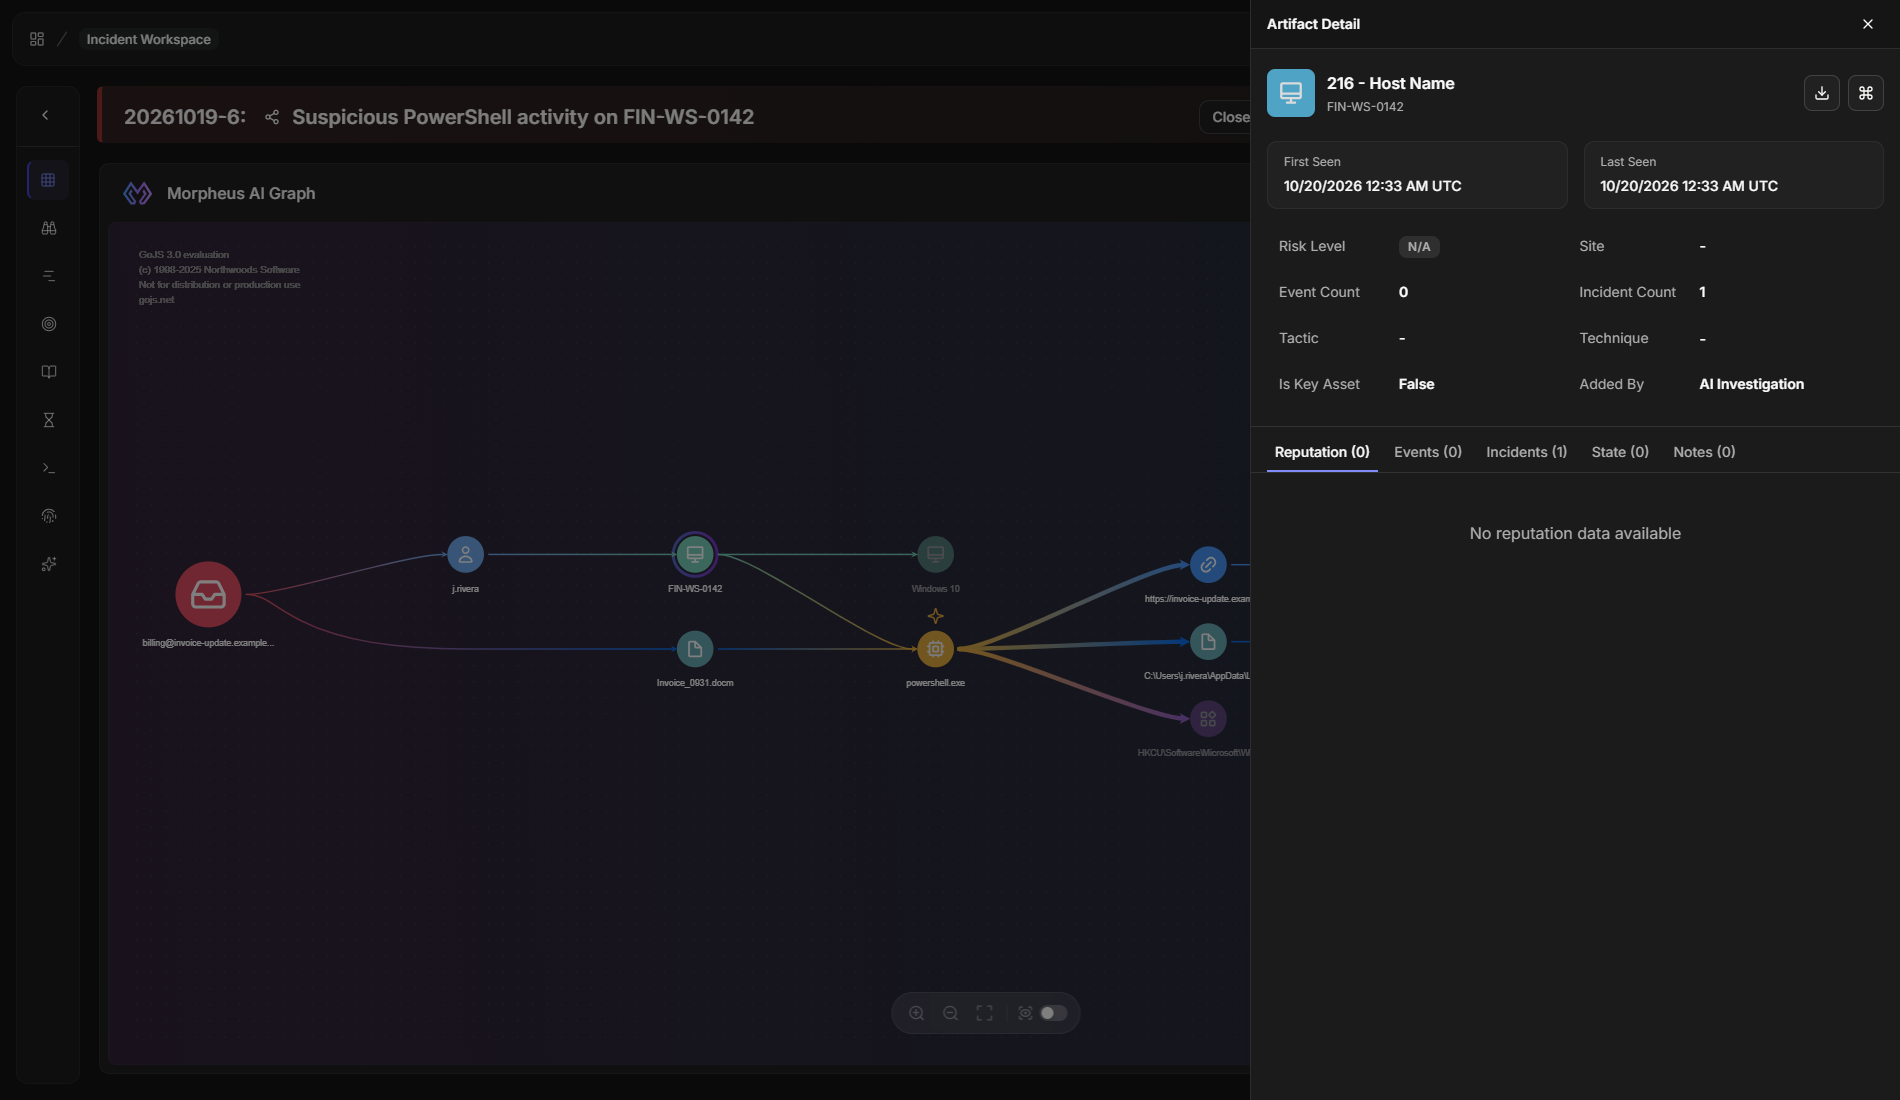Switch to the Incidents (1) tab

[x=1526, y=452]
